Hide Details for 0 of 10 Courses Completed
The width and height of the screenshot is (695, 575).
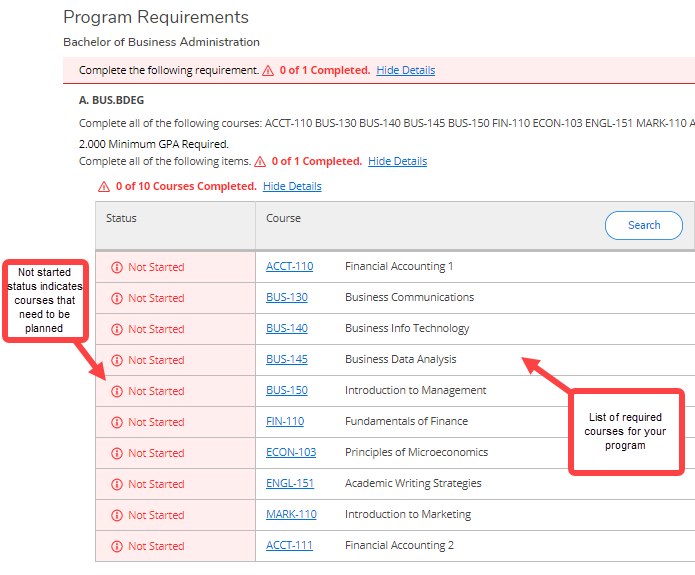click(x=292, y=186)
